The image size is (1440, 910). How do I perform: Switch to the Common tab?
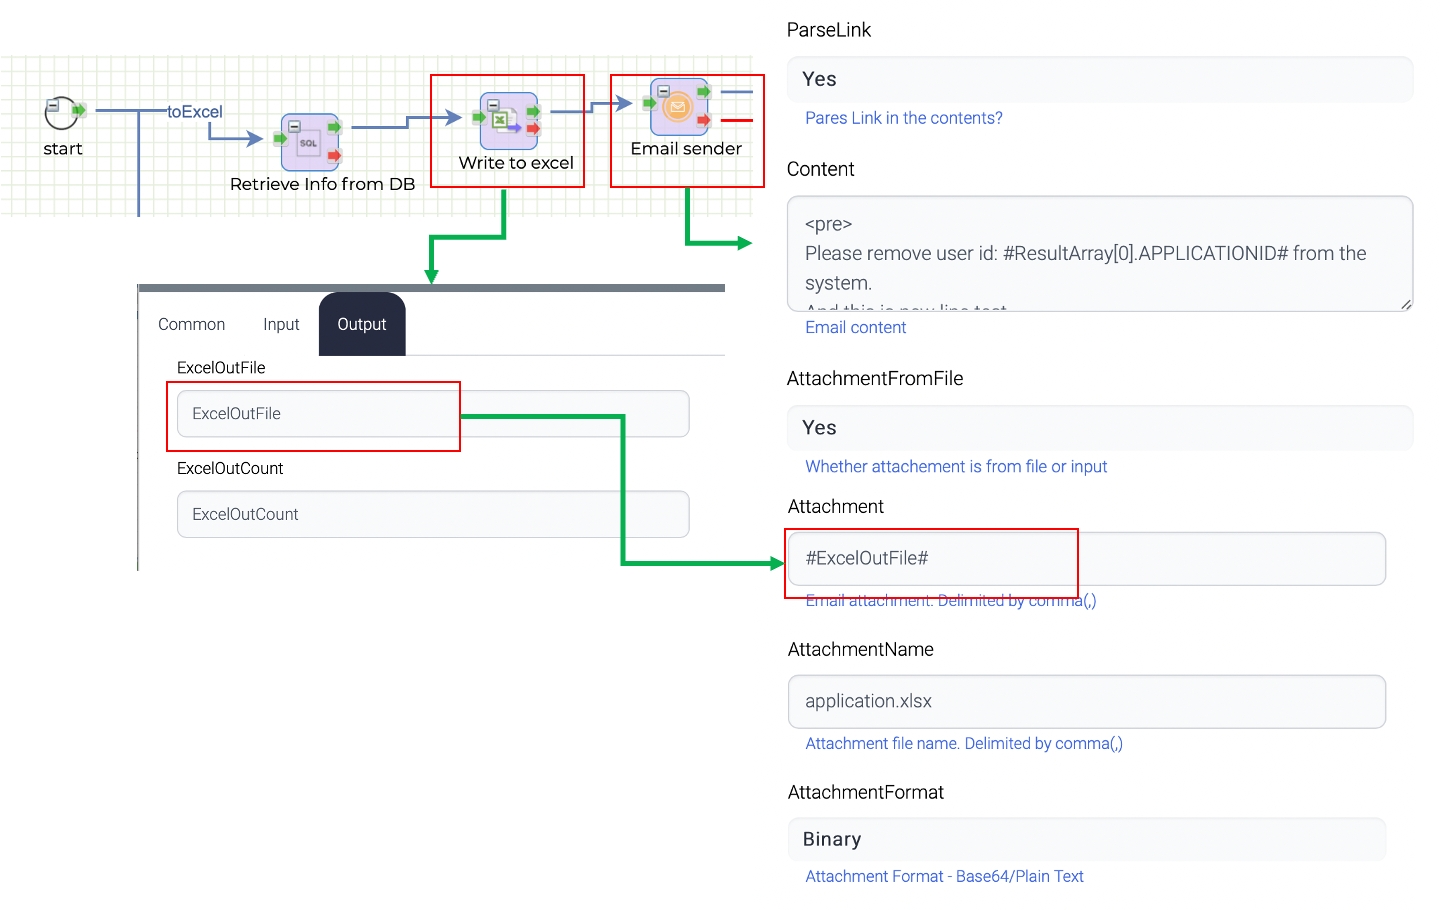[191, 325]
